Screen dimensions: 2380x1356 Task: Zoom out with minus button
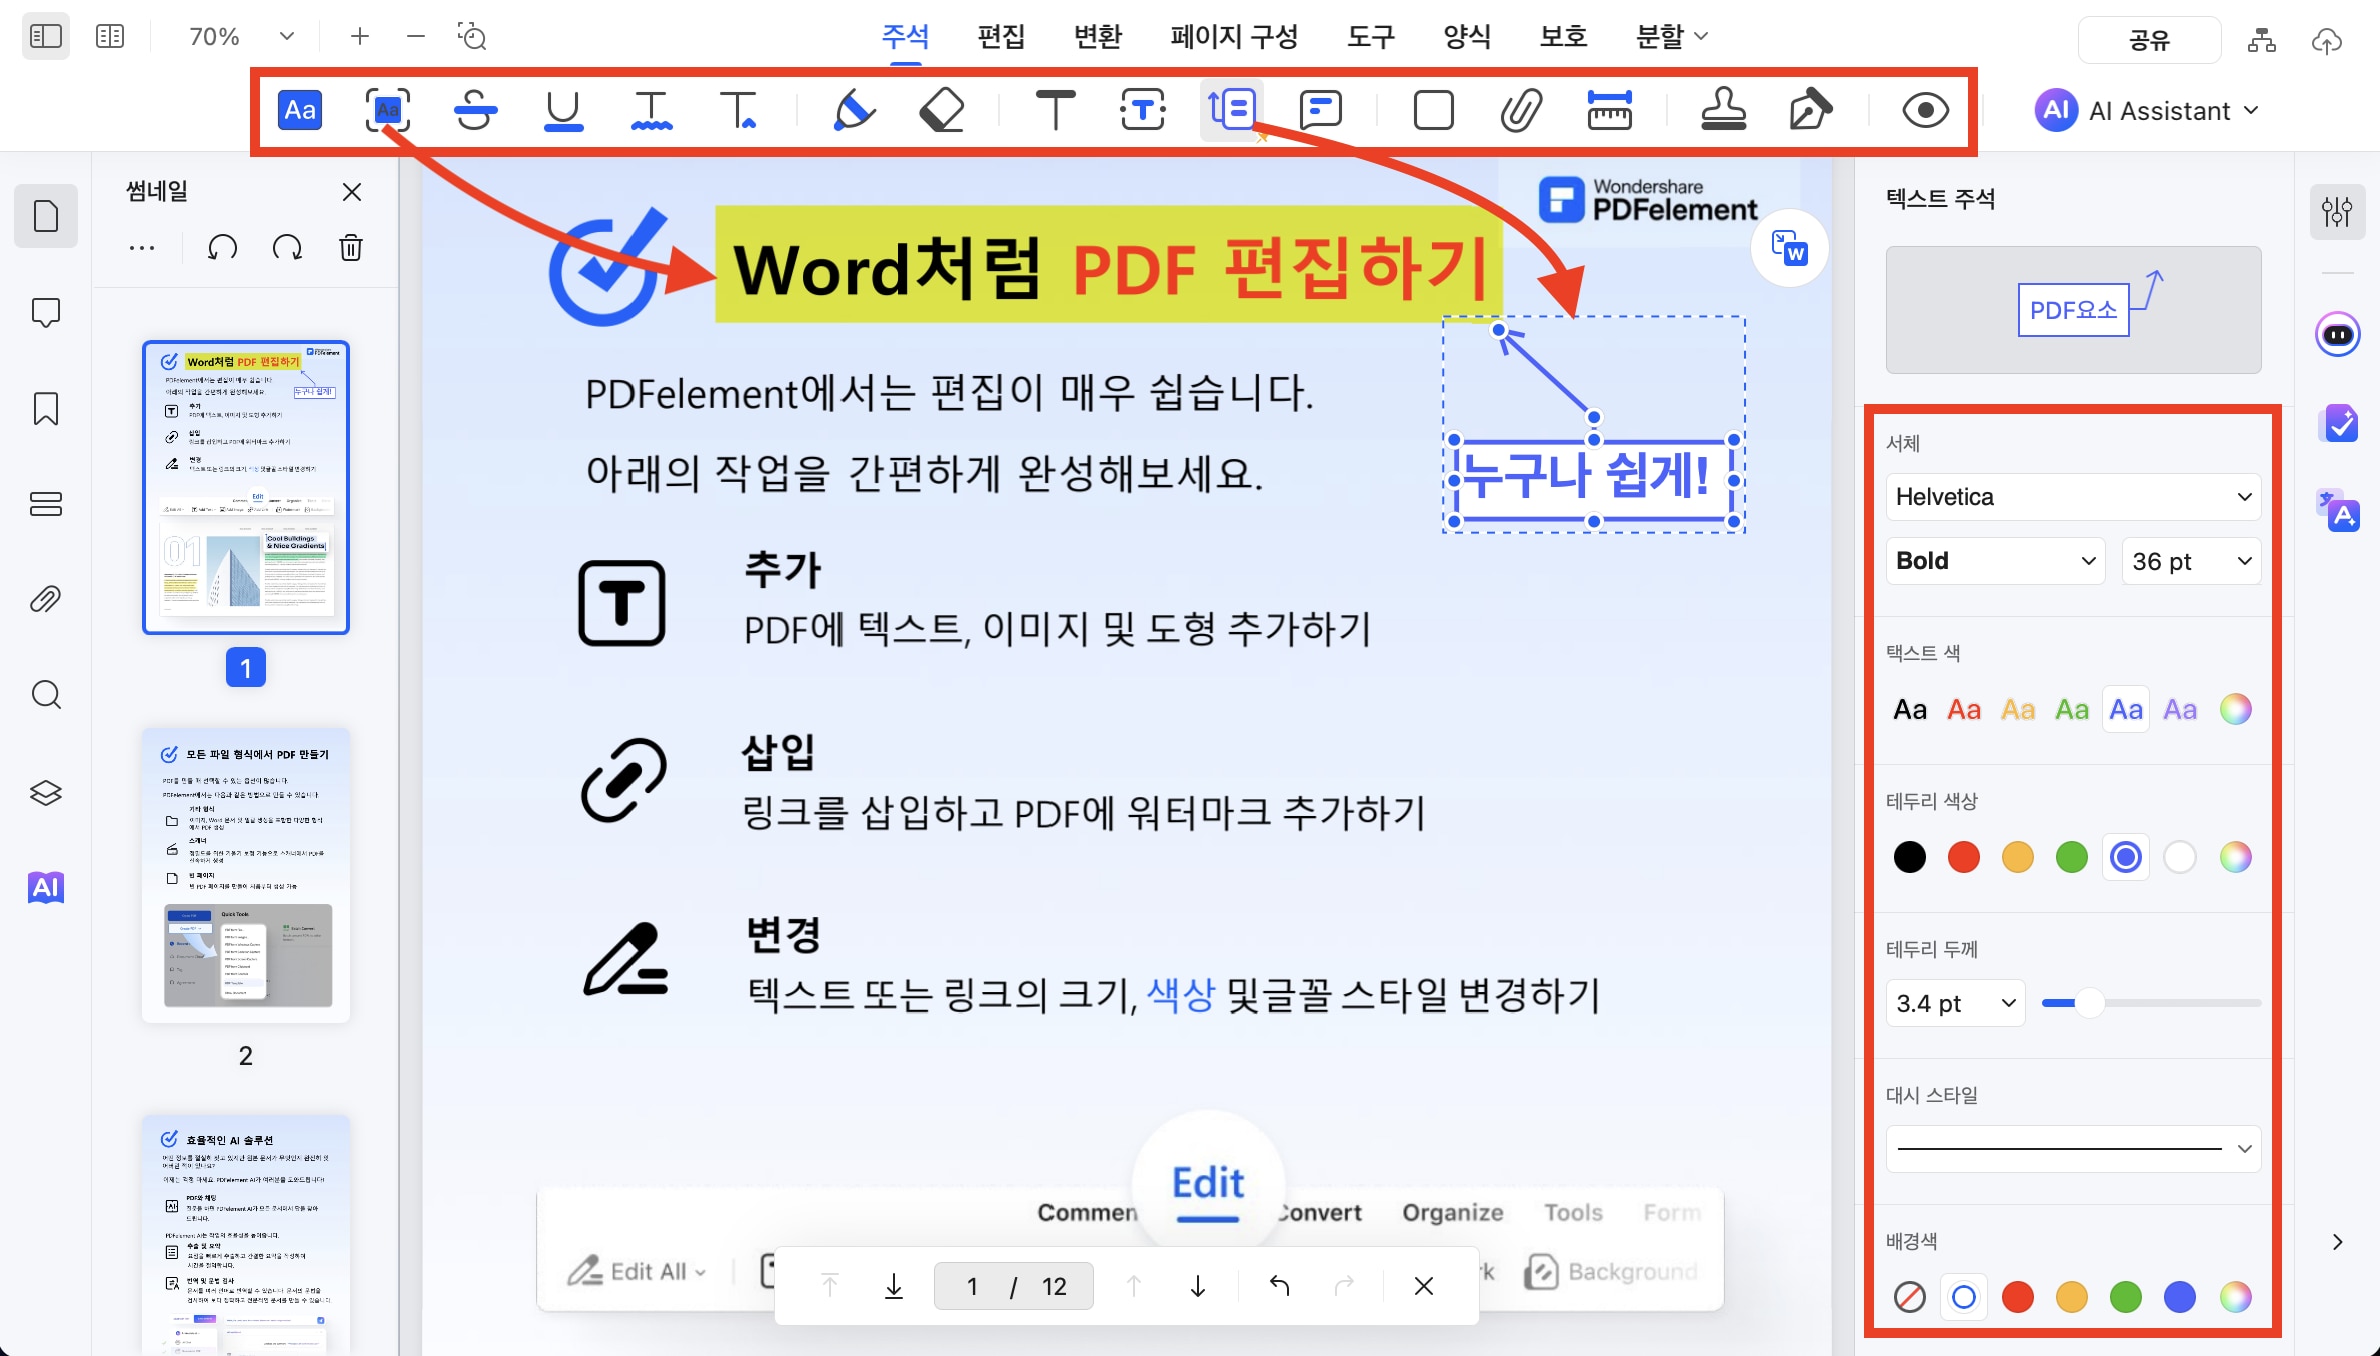[416, 37]
